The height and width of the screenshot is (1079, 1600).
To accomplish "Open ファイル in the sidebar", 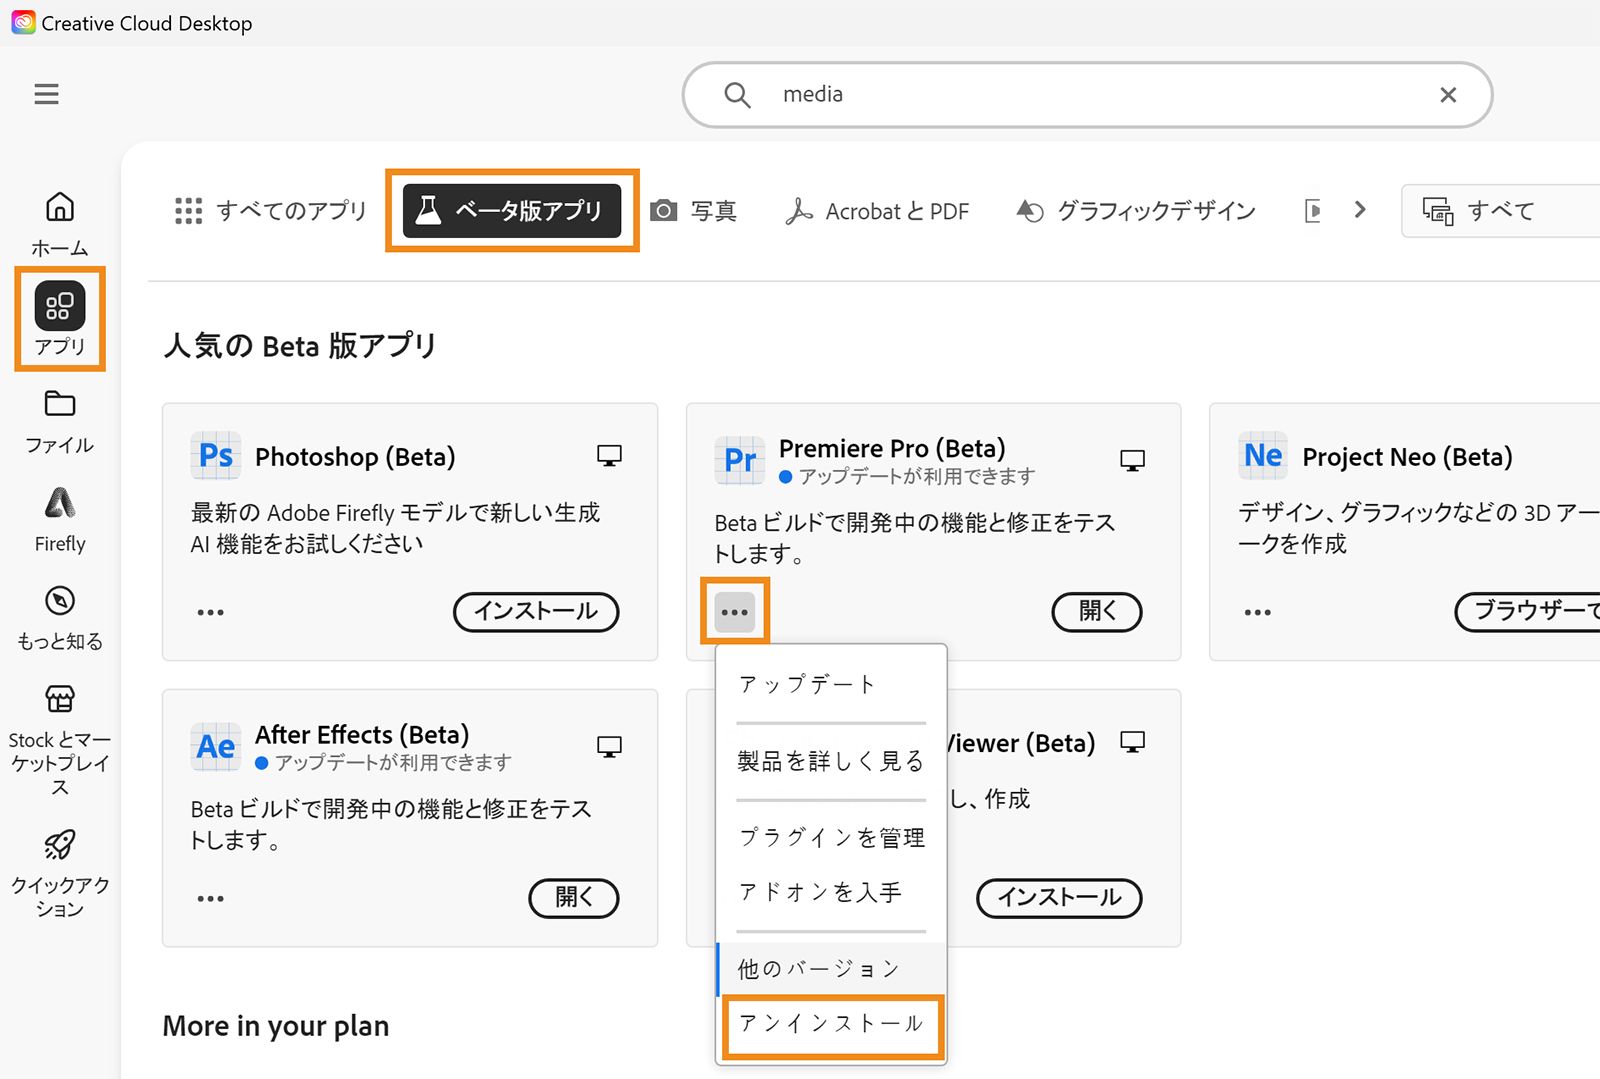I will [60, 422].
